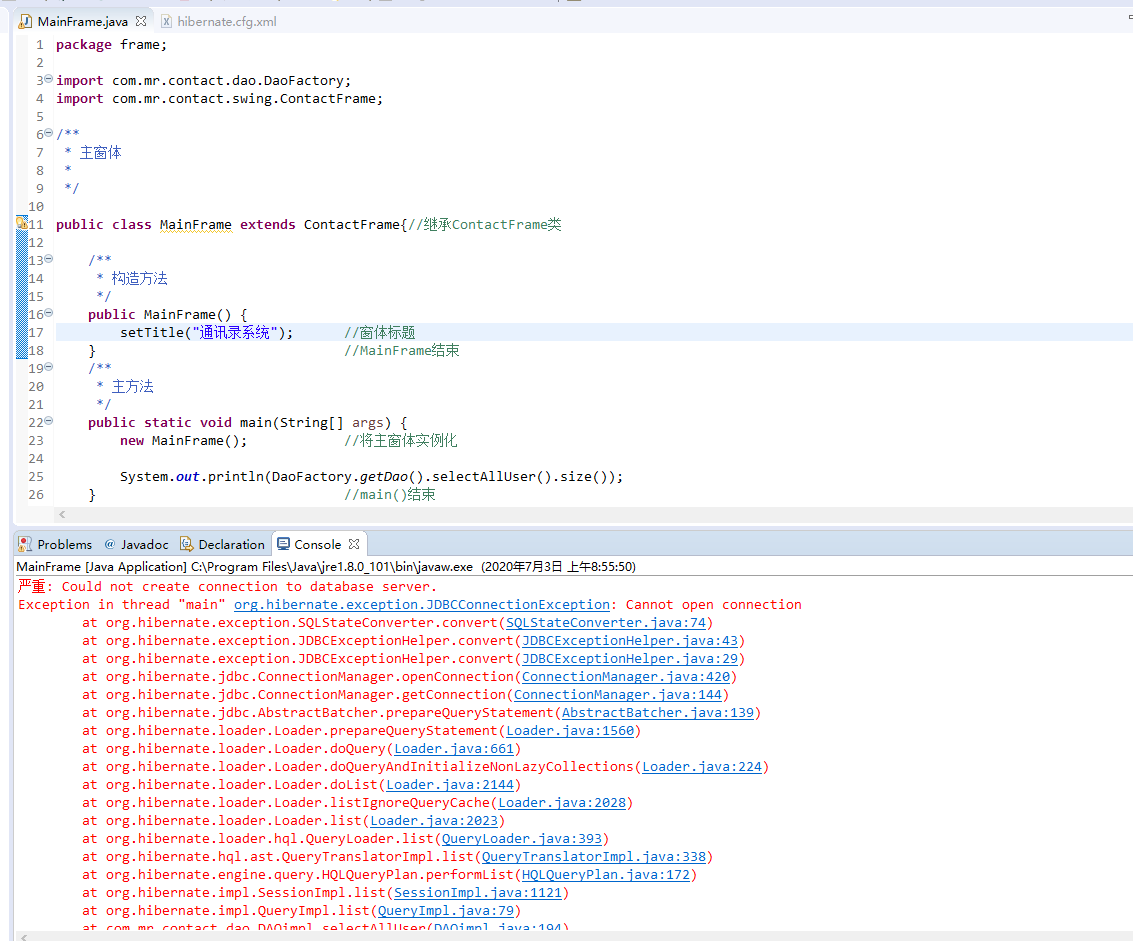Screen dimensions: 1133x941
Task: Open the Loader.java:661 link
Action: point(454,749)
